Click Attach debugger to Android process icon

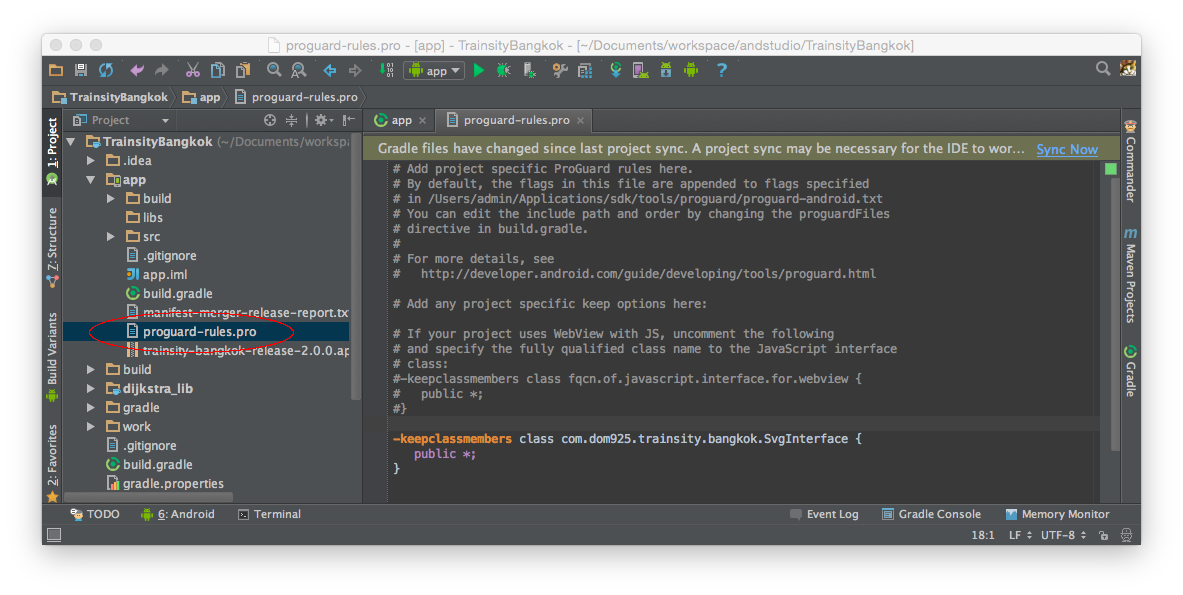[530, 70]
